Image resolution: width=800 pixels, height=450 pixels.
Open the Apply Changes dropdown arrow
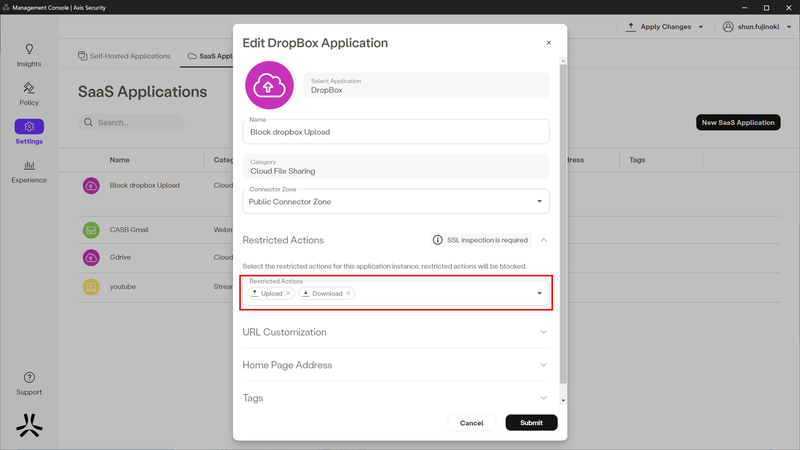pos(701,27)
